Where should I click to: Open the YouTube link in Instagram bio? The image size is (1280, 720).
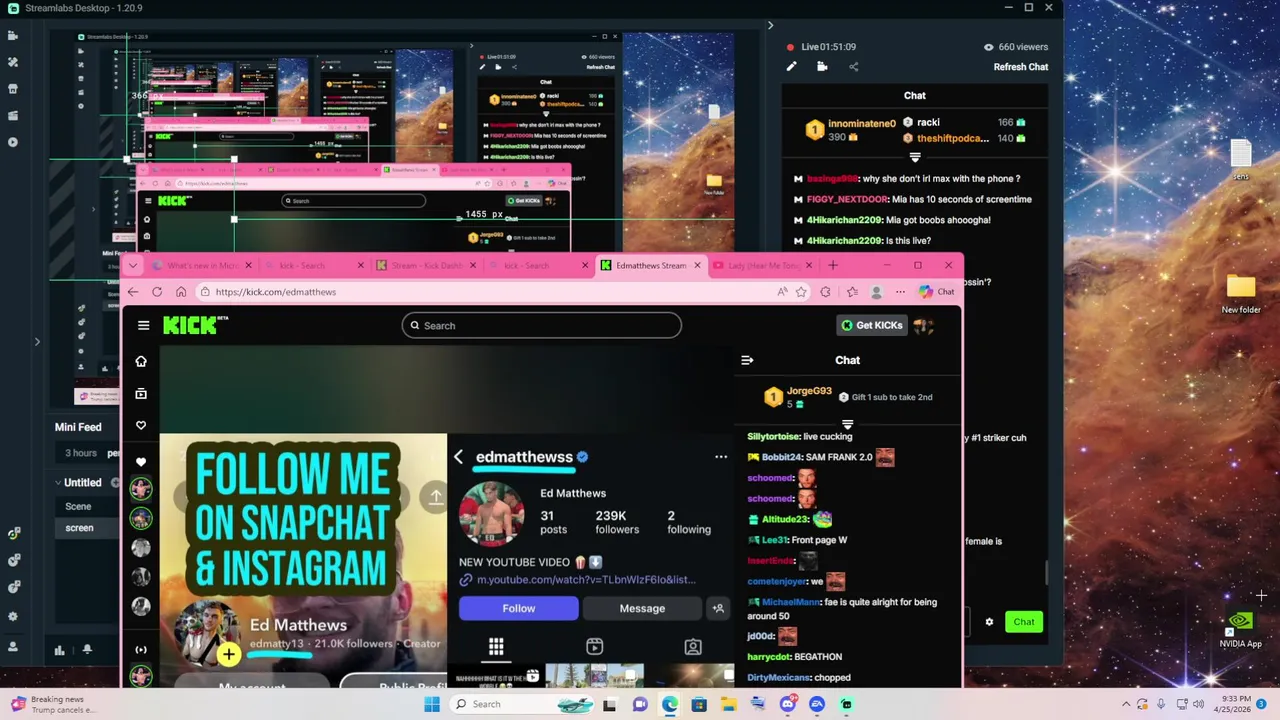585,580
